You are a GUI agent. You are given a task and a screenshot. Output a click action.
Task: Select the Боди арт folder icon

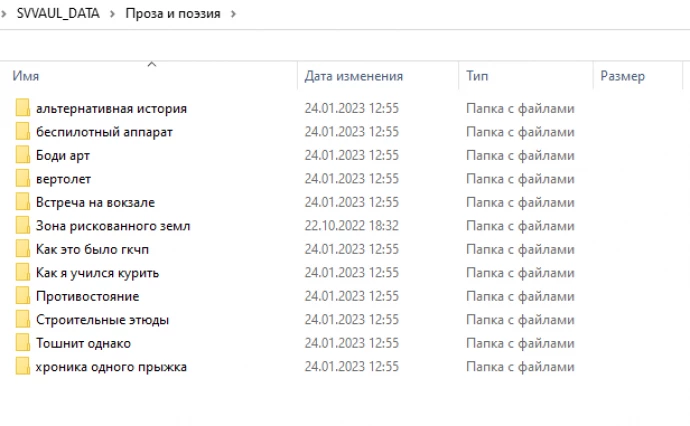tap(23, 155)
